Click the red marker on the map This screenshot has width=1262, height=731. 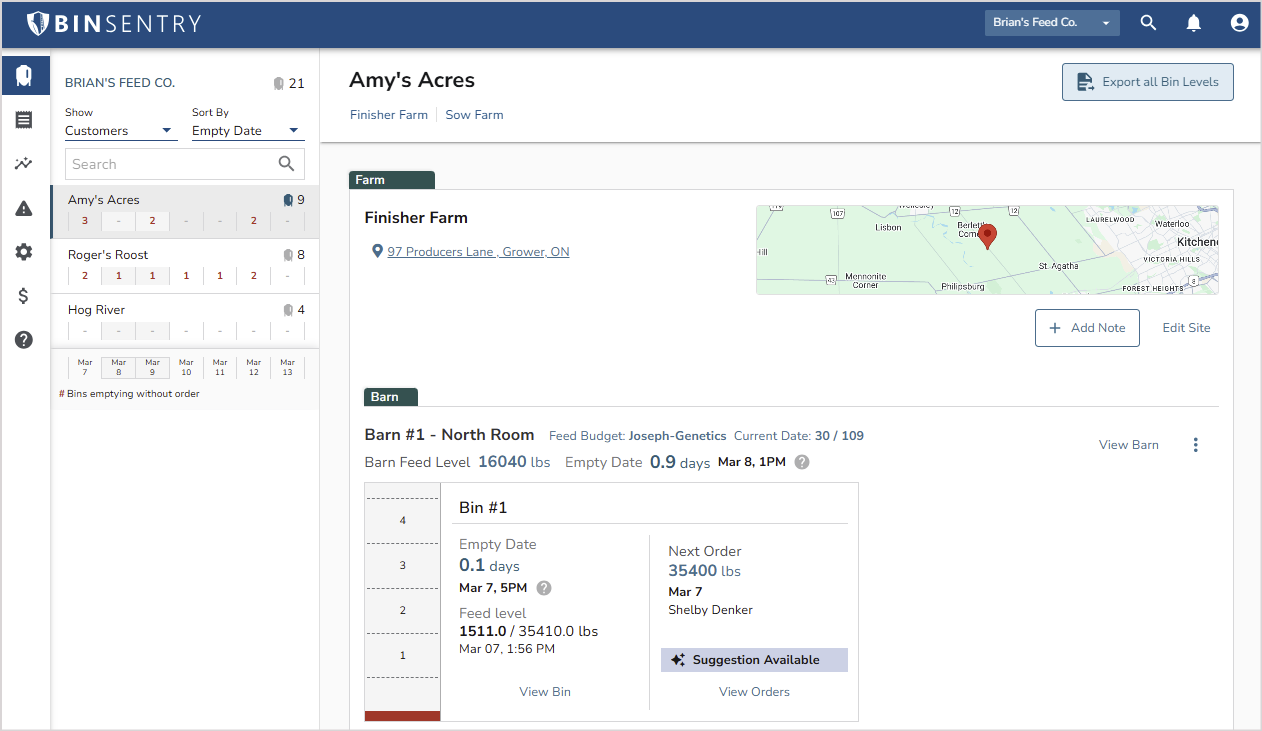[x=987, y=237]
